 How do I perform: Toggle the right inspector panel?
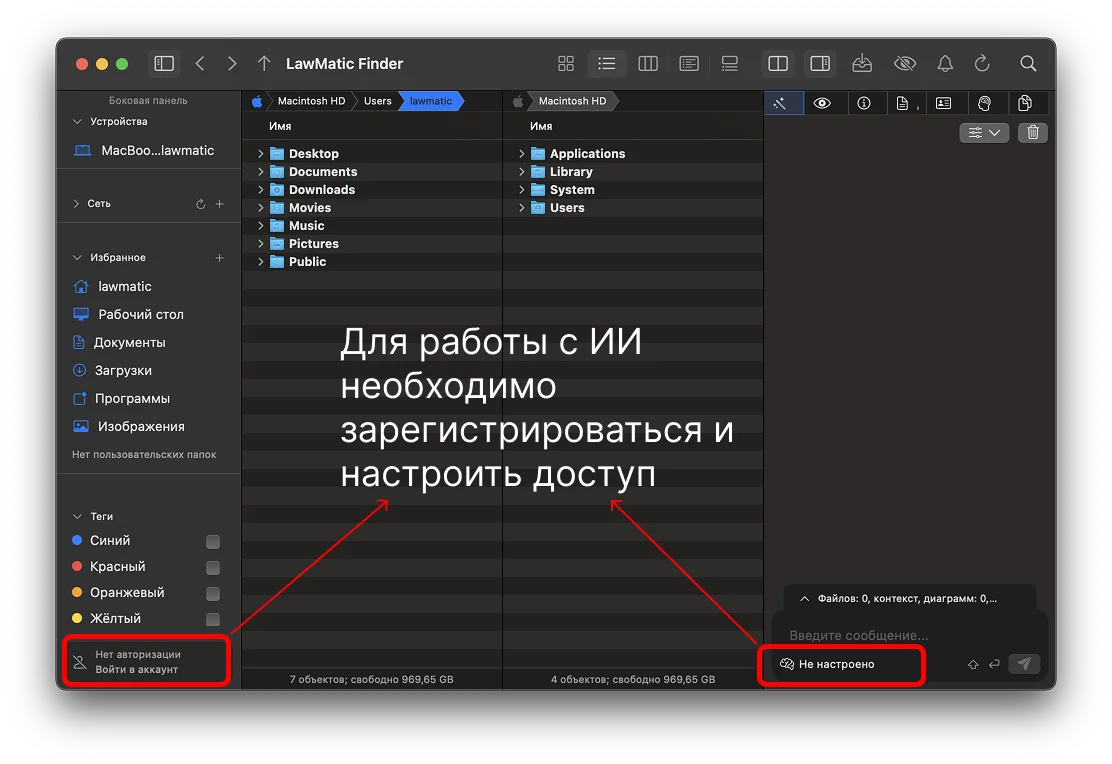(820, 64)
